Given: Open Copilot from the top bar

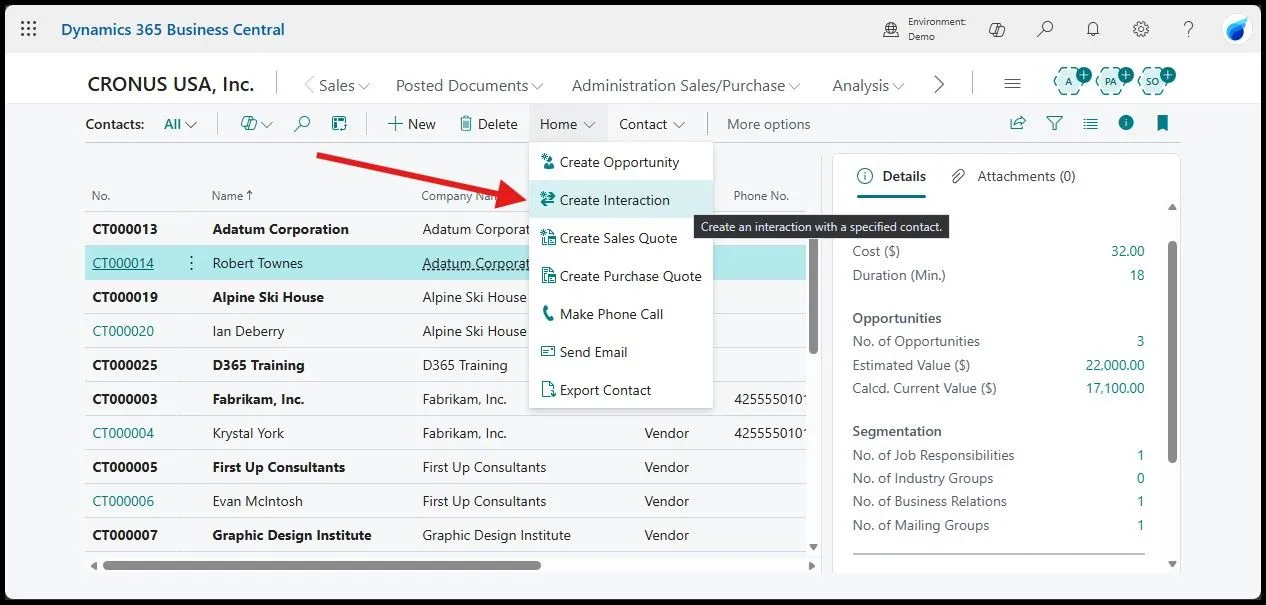Looking at the screenshot, I should click(996, 29).
